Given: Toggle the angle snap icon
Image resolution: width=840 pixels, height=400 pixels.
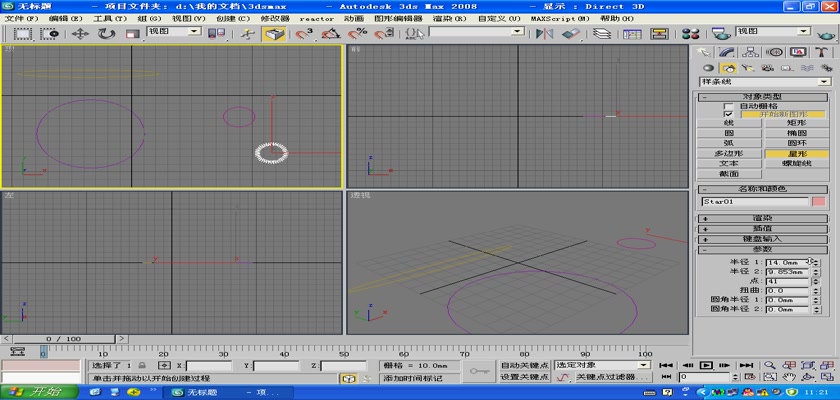Looking at the screenshot, I should [x=331, y=34].
